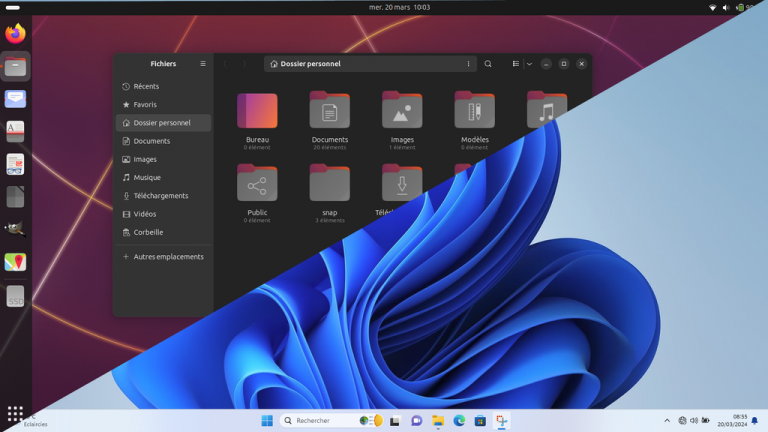Open Microsoft Edge on the Windows taskbar
This screenshot has height=432, width=768.
pyautogui.click(x=459, y=421)
